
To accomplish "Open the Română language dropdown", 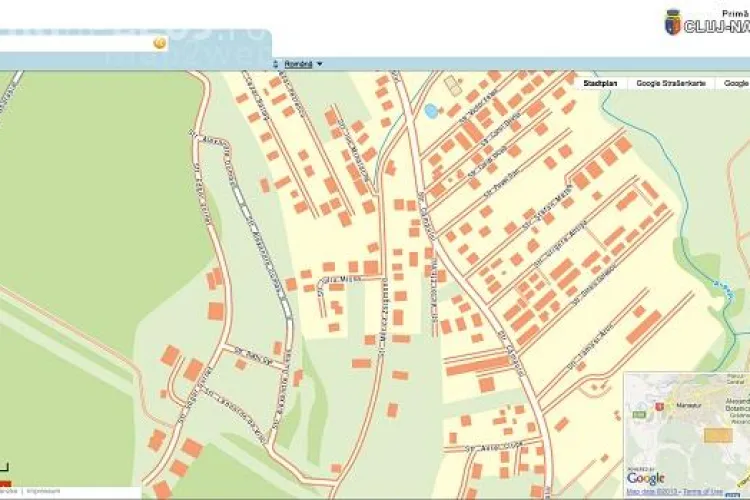I will coord(298,64).
